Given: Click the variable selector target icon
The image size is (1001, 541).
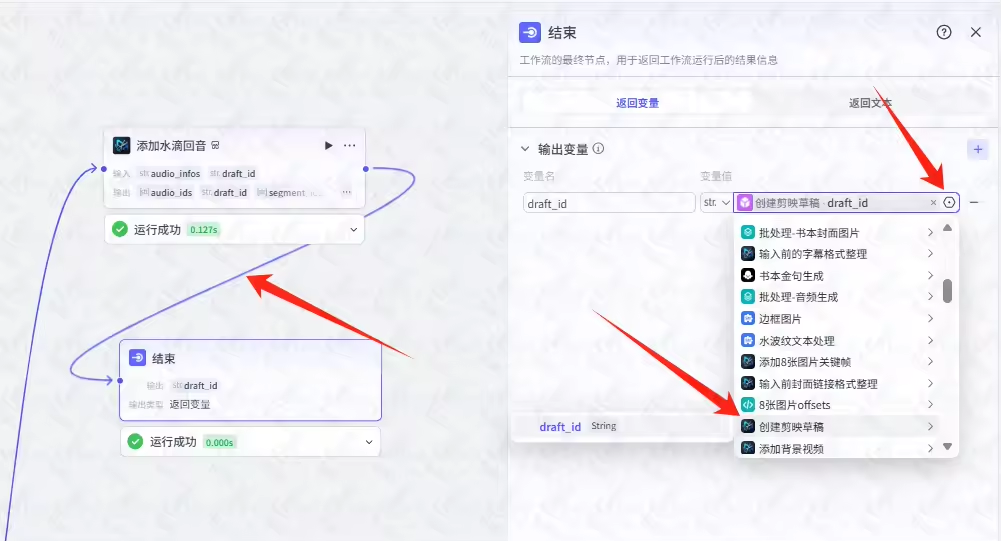Looking at the screenshot, I should point(949,203).
